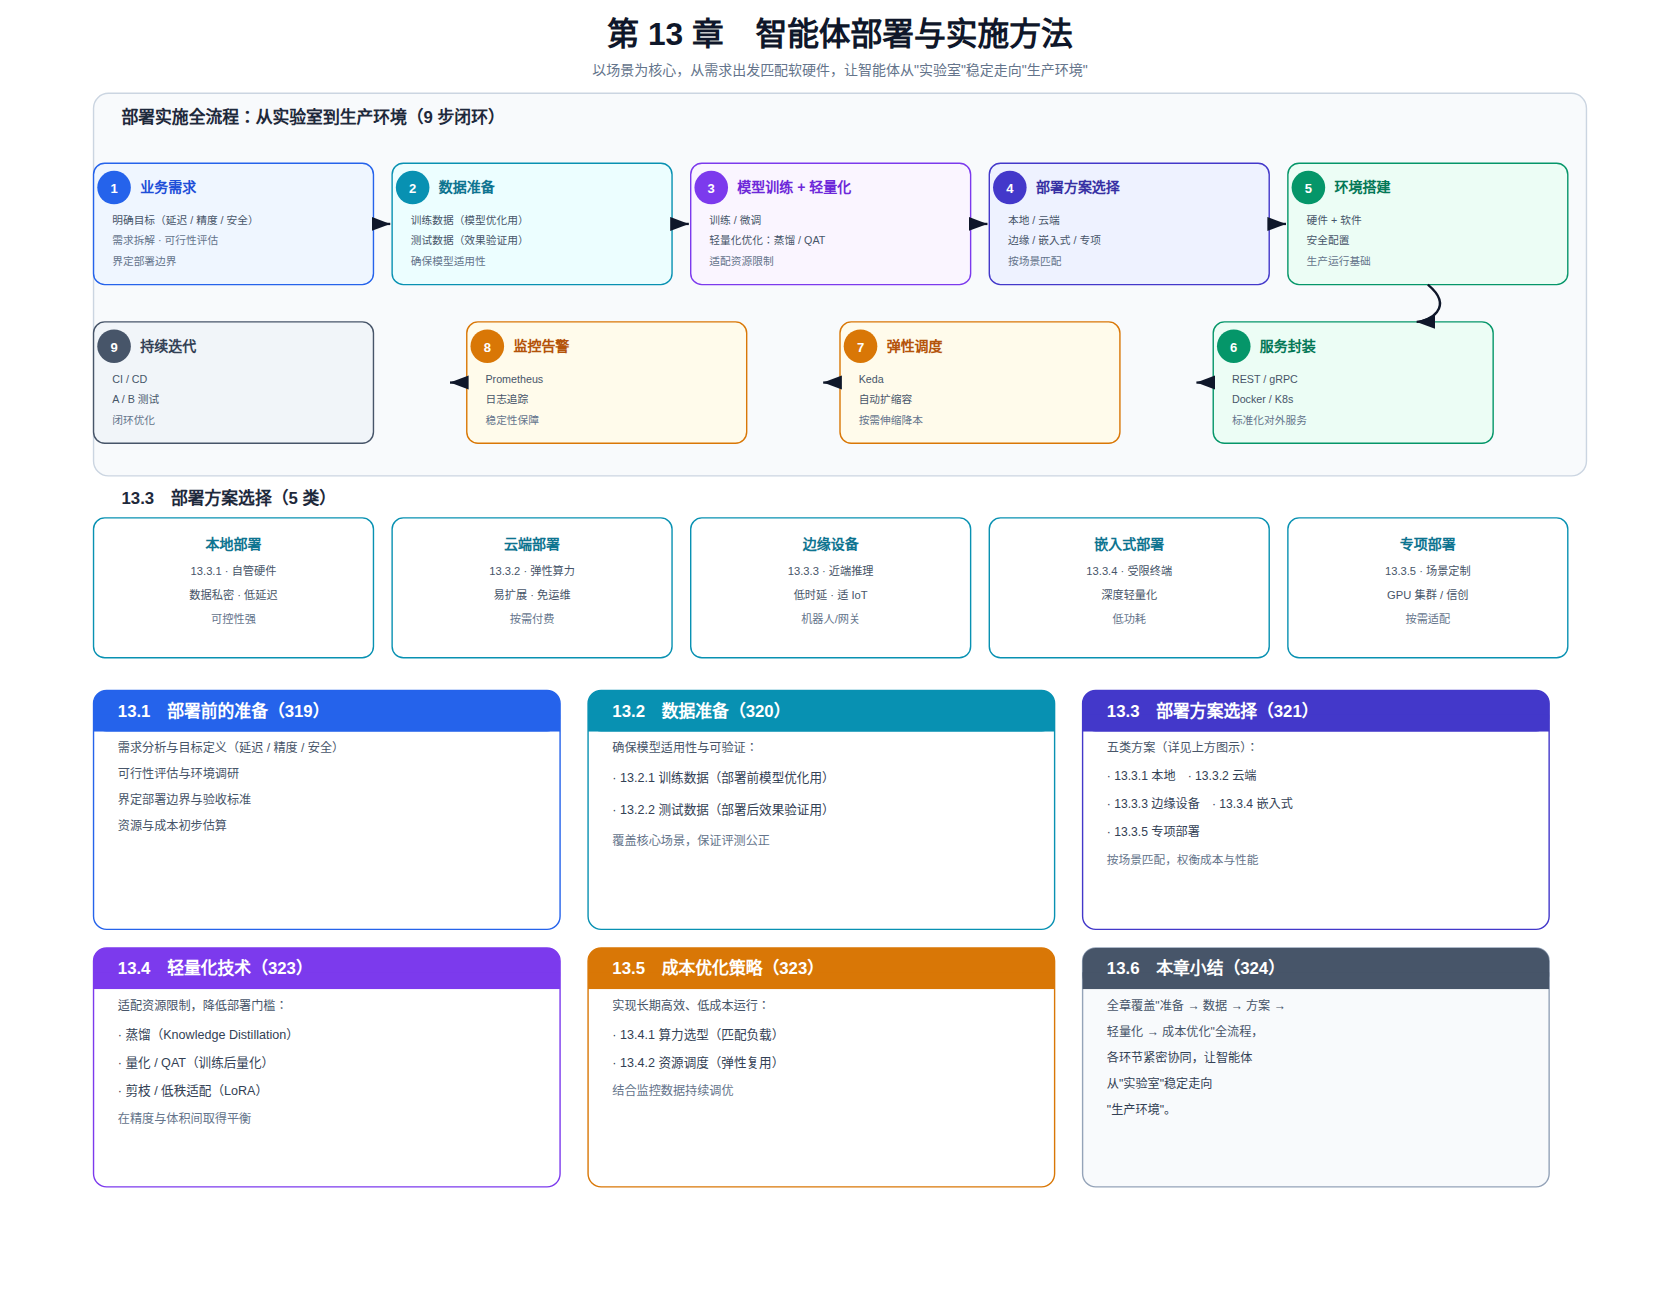Viewport: 1680px width, 1300px height.
Task: Click the text Keda in 弹性调度
Action: pyautogui.click(x=871, y=379)
